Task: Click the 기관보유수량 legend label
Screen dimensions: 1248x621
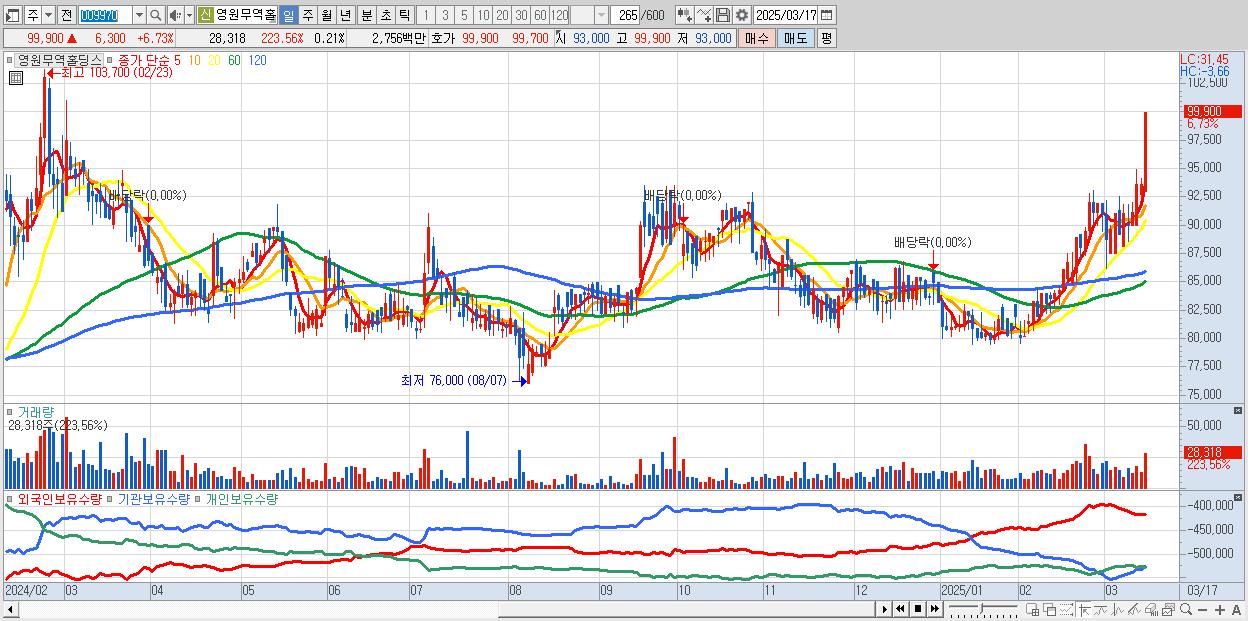Action: [153, 498]
